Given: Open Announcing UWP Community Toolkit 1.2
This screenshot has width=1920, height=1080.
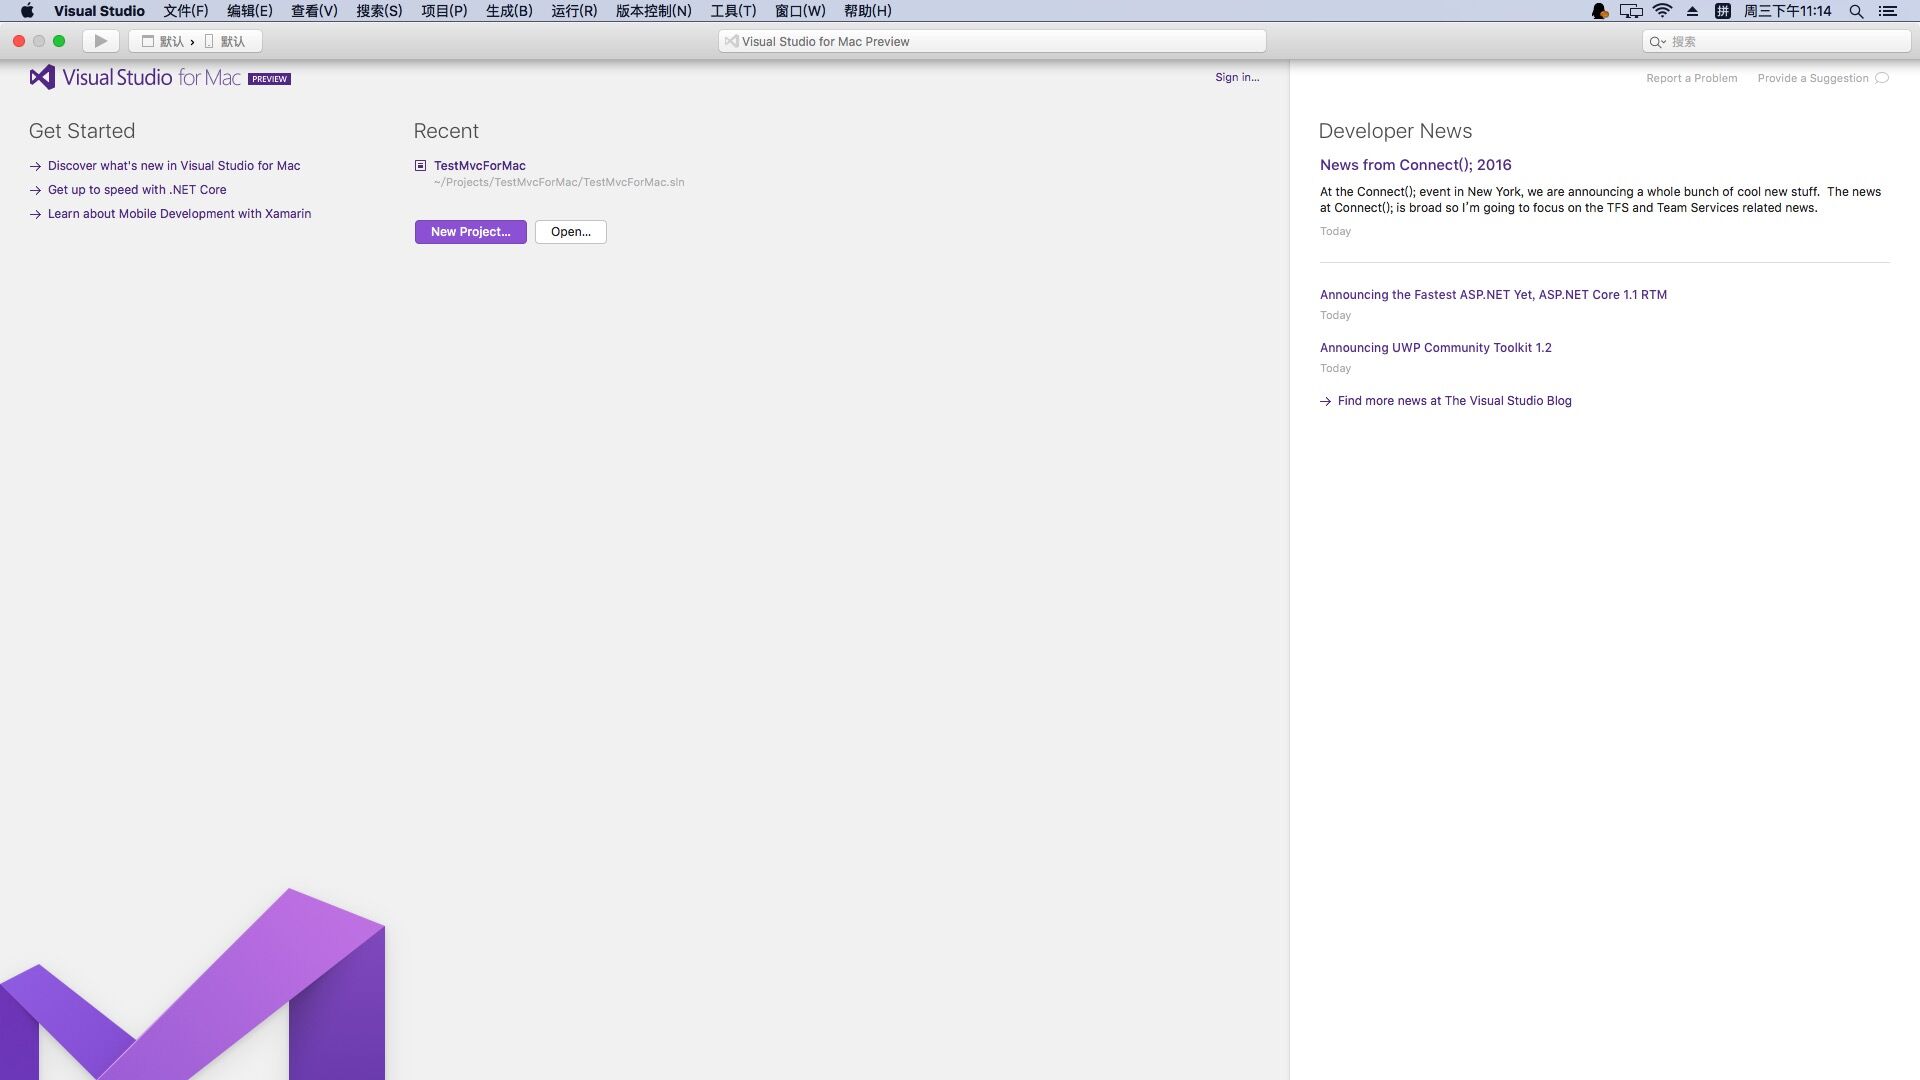Looking at the screenshot, I should tap(1435, 348).
